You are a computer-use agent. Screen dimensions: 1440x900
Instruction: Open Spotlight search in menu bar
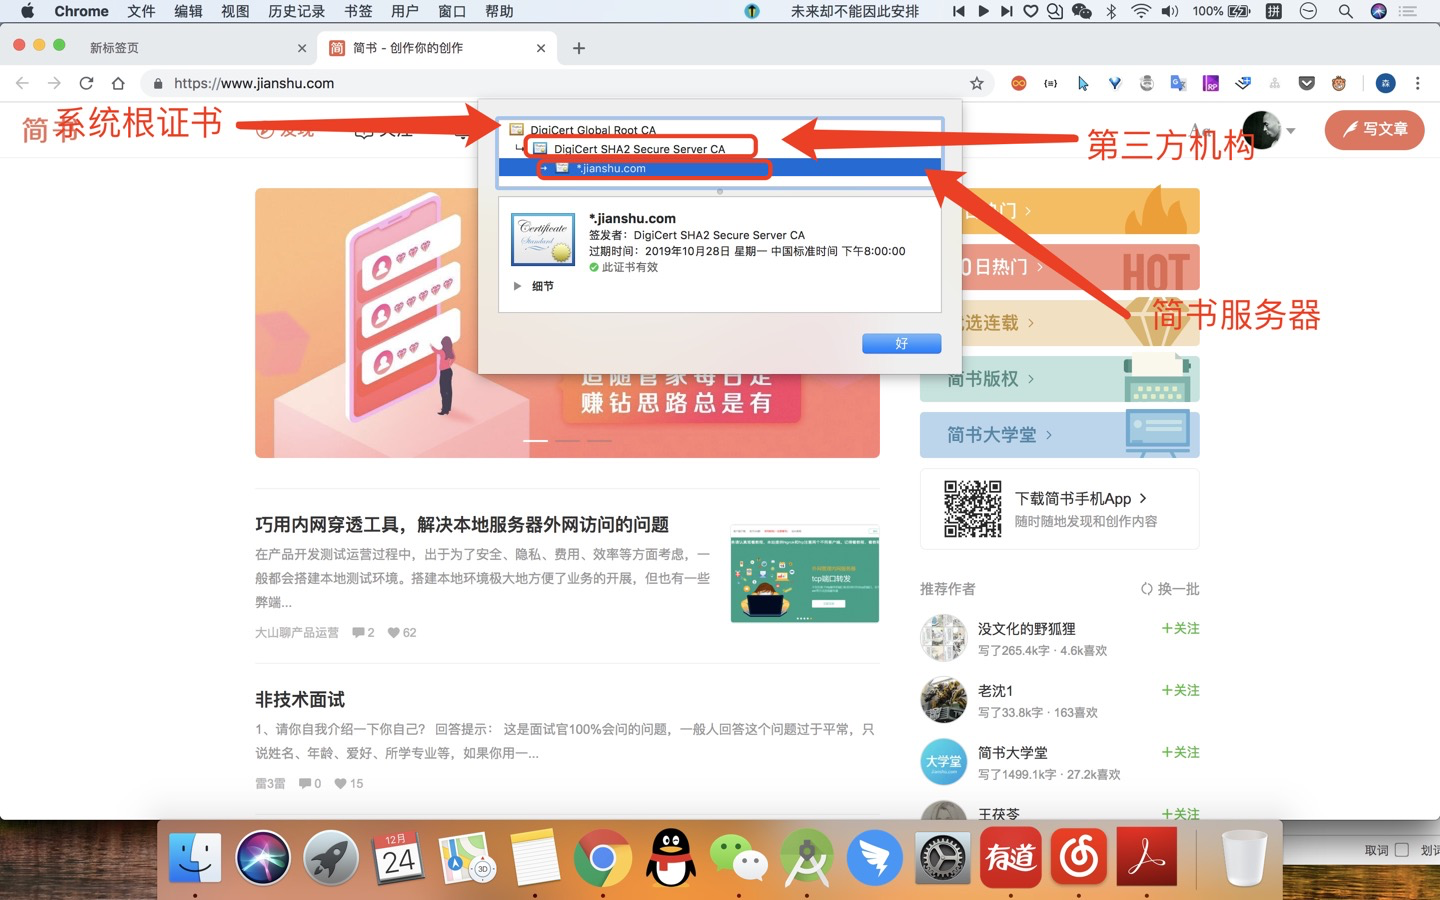(x=1345, y=11)
